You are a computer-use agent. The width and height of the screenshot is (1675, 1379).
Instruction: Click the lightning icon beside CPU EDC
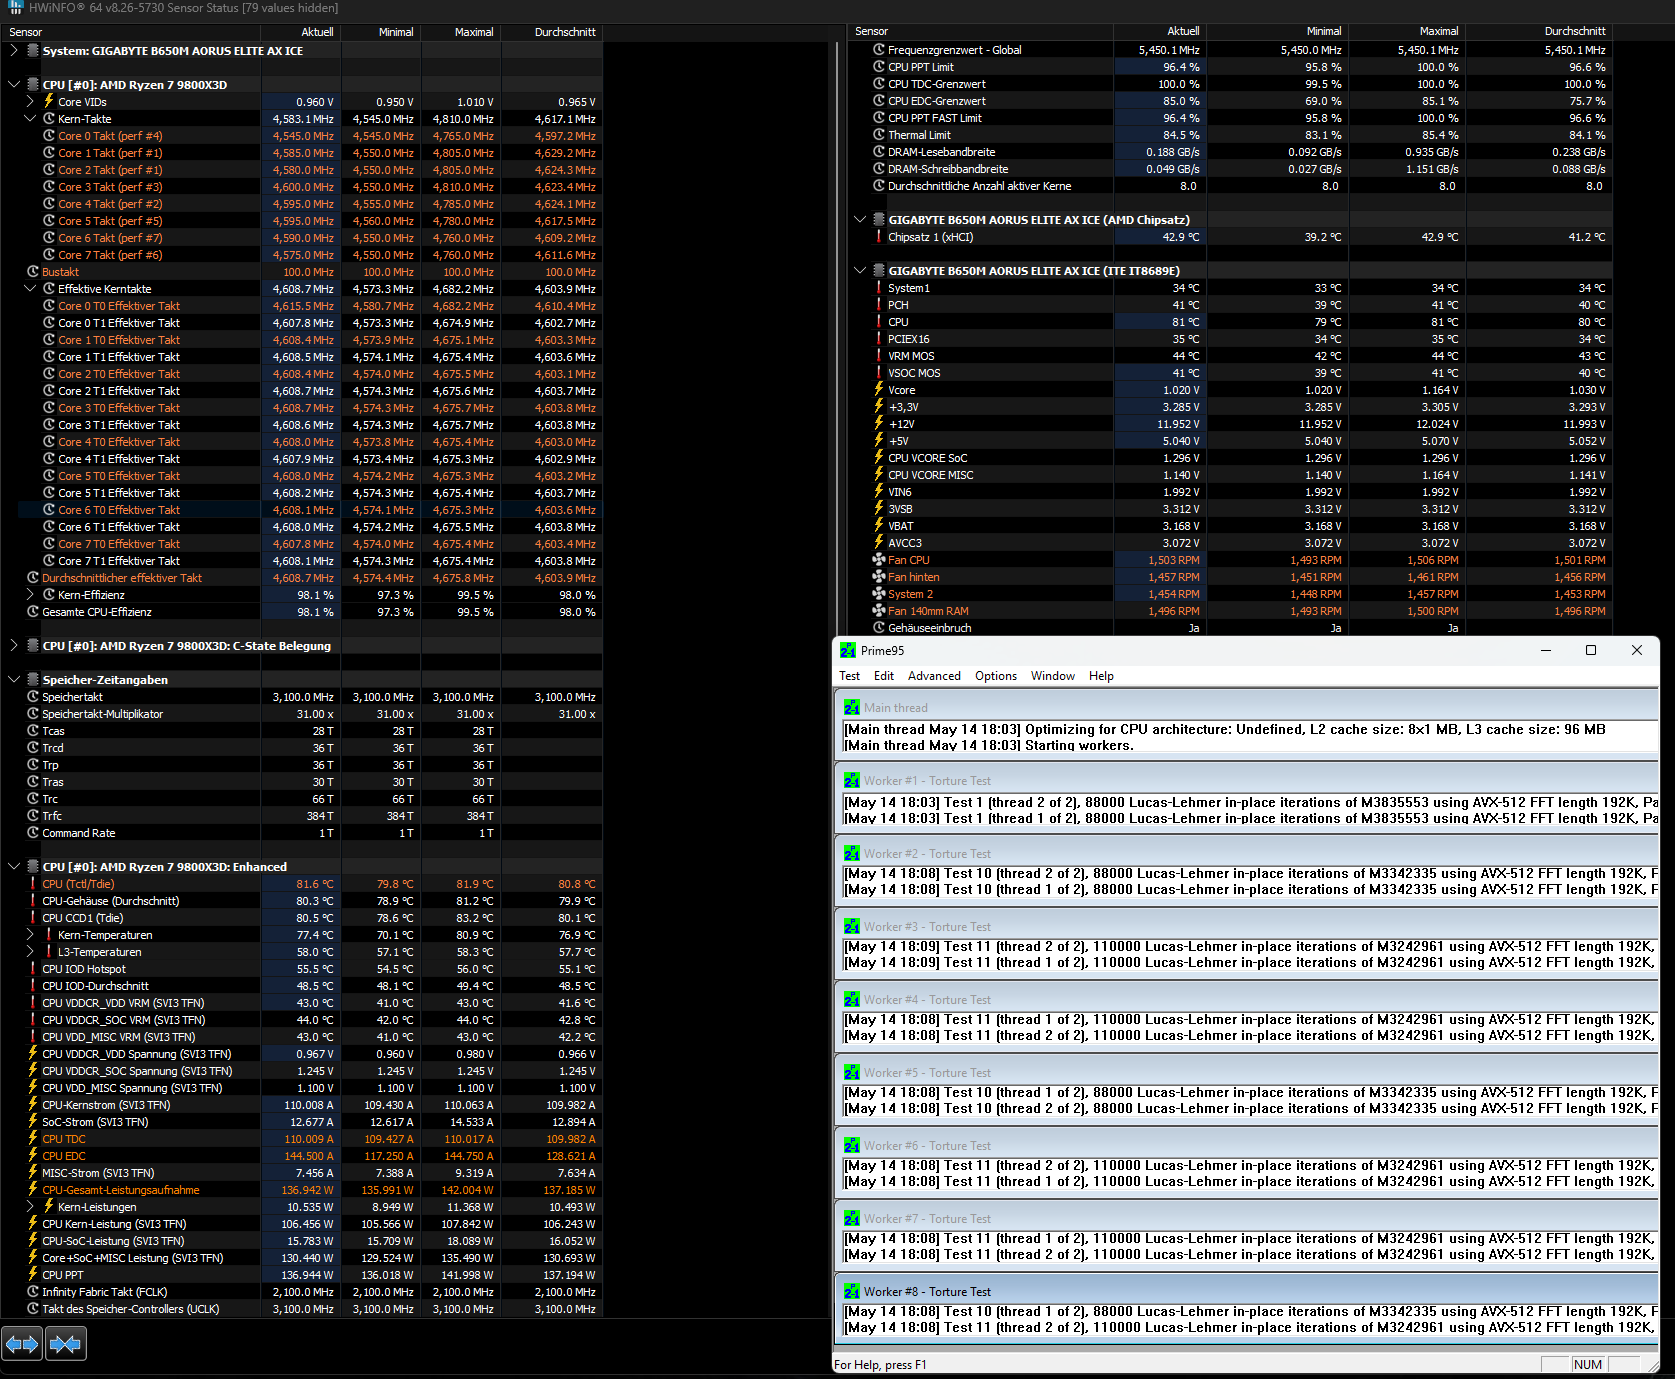[x=33, y=1156]
